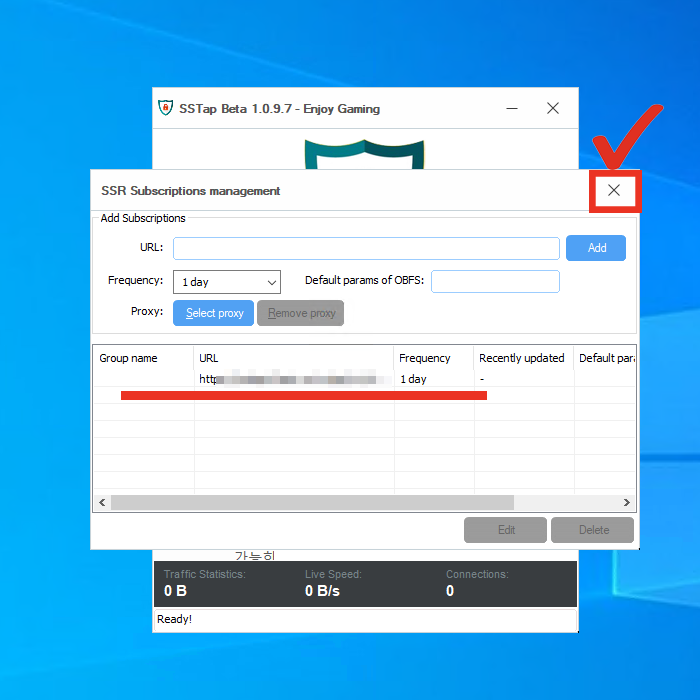Click the Recently updated column header
The image size is (700, 700).
[524, 358]
